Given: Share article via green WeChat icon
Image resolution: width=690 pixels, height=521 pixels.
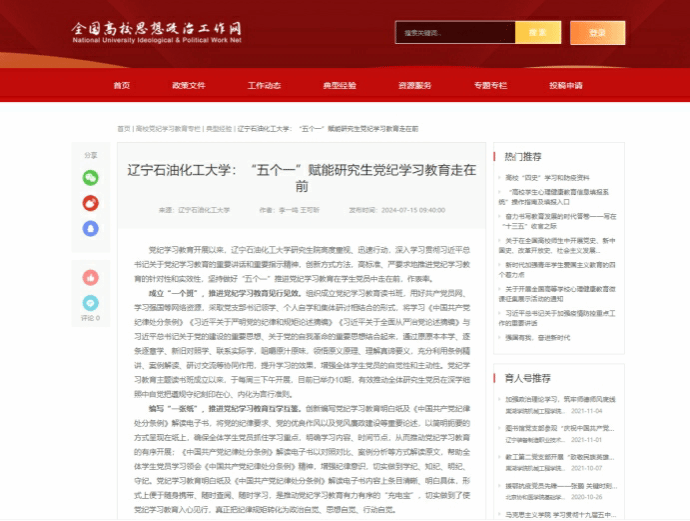Looking at the screenshot, I should click(x=91, y=178).
